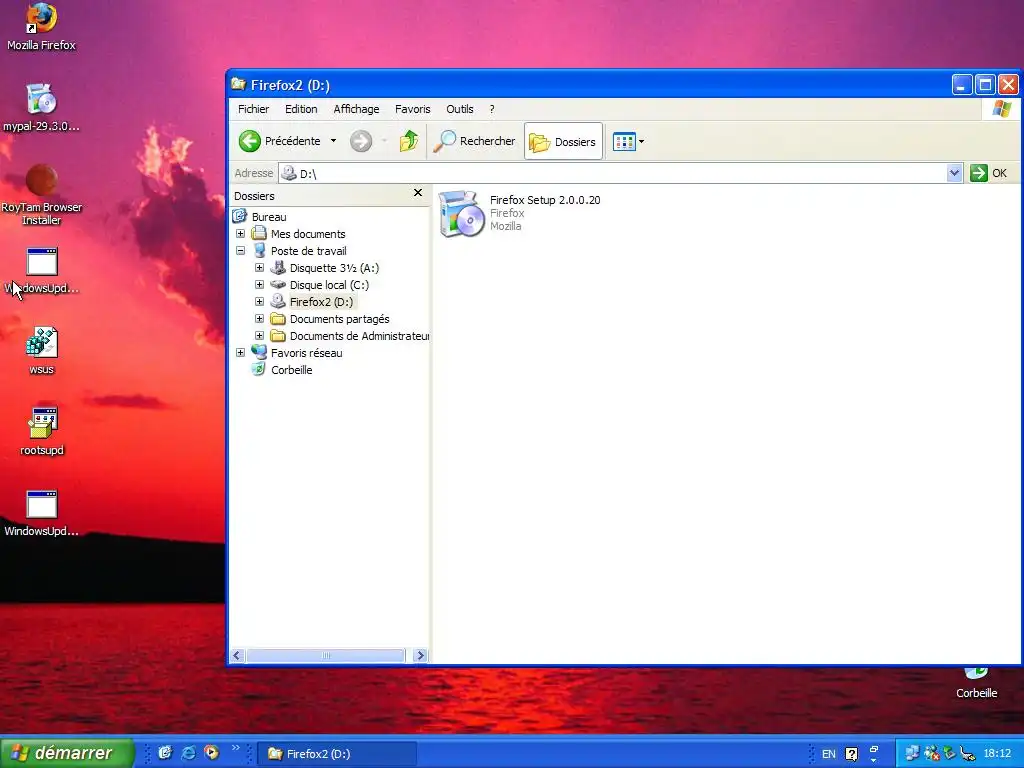Open the Edition menu
This screenshot has height=768, width=1024.
coord(301,109)
